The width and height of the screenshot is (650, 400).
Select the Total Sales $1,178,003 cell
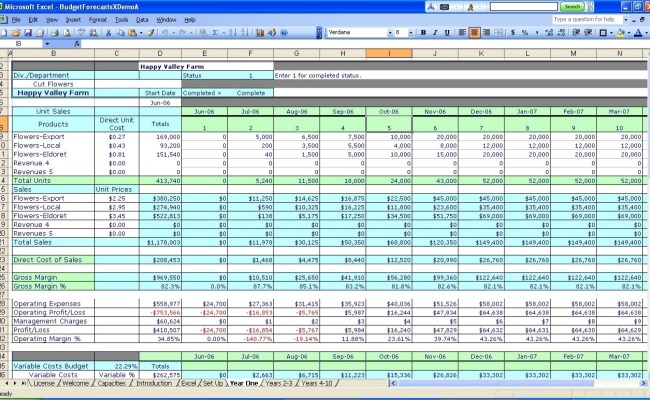point(160,242)
